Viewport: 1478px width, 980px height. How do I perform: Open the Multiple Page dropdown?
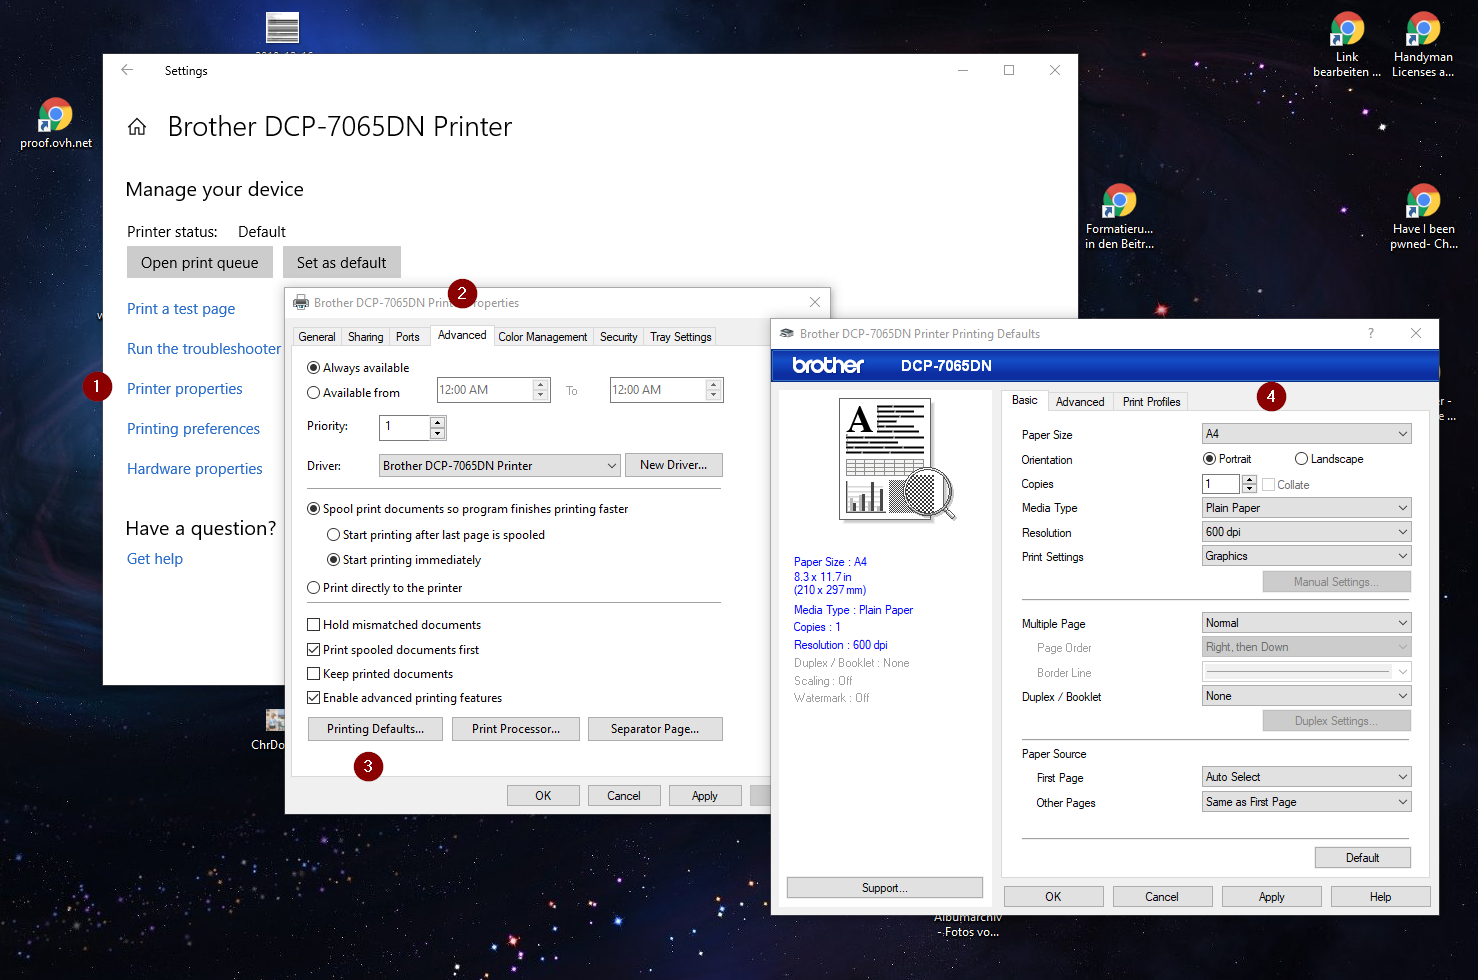pyautogui.click(x=1306, y=623)
